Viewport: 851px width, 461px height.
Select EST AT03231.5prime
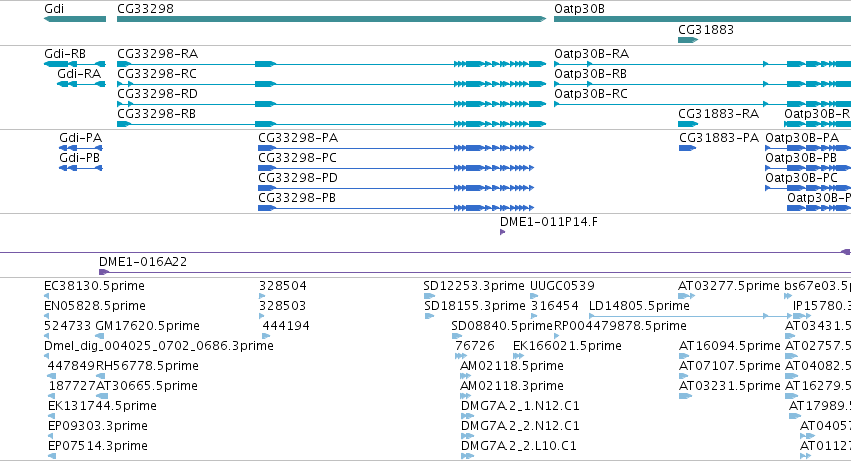[x=730, y=387]
